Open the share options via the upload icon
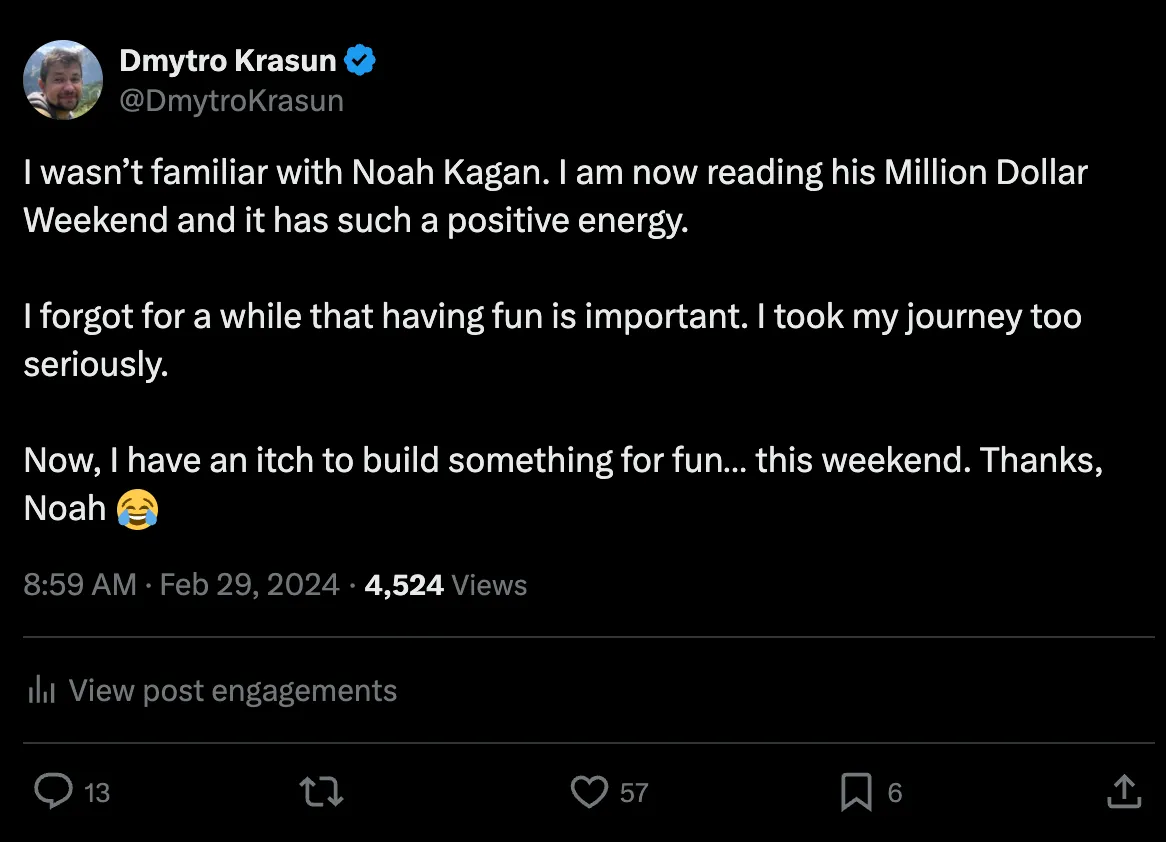1166x842 pixels. pyautogui.click(x=1124, y=791)
